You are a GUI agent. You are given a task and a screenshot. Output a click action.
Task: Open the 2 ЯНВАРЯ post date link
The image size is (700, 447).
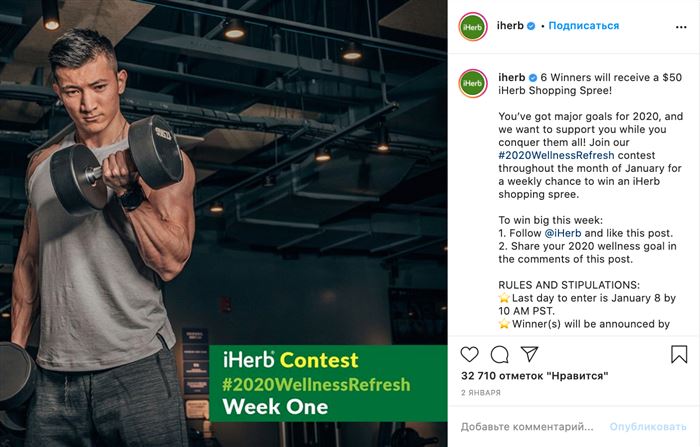pyautogui.click(x=481, y=393)
